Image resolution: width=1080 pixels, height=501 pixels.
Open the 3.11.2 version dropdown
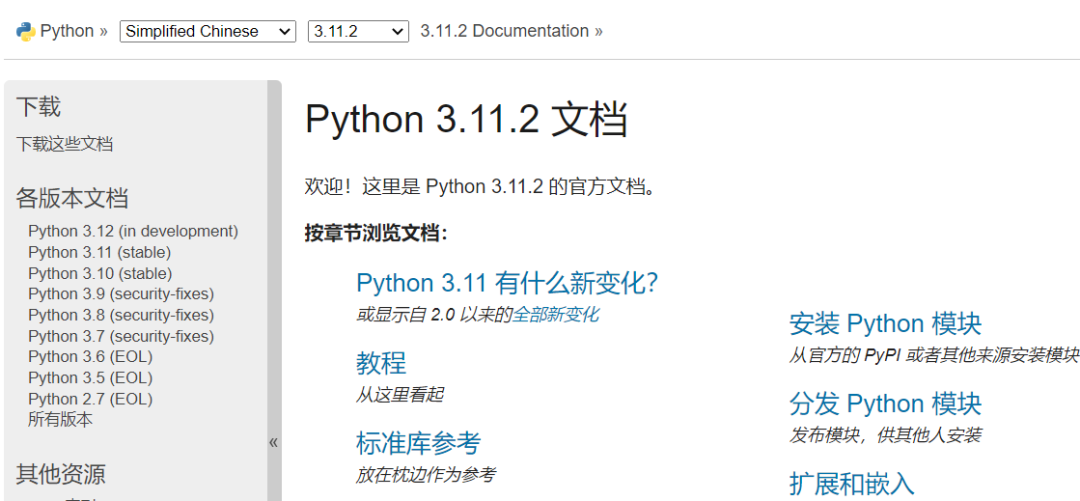point(358,31)
